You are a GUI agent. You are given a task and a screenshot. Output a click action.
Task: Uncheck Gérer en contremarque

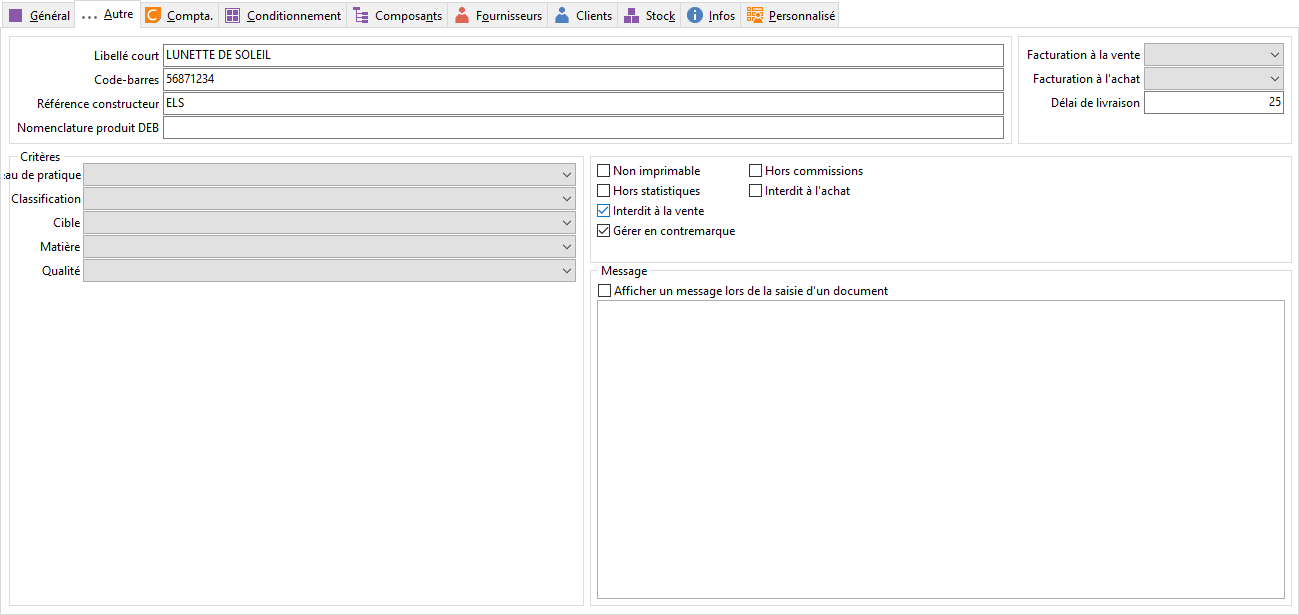pyautogui.click(x=603, y=231)
